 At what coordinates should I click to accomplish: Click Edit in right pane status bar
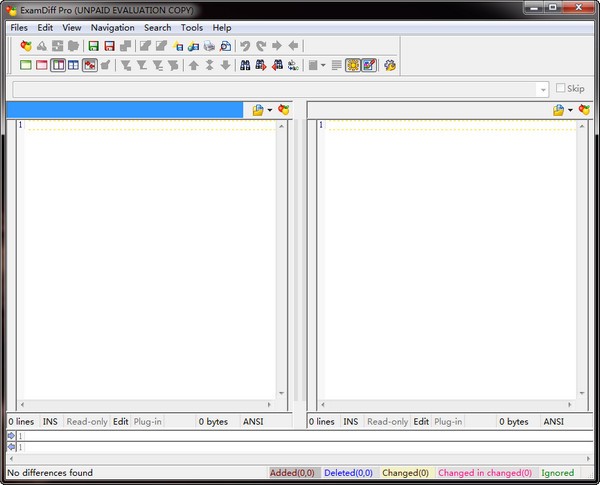point(421,421)
